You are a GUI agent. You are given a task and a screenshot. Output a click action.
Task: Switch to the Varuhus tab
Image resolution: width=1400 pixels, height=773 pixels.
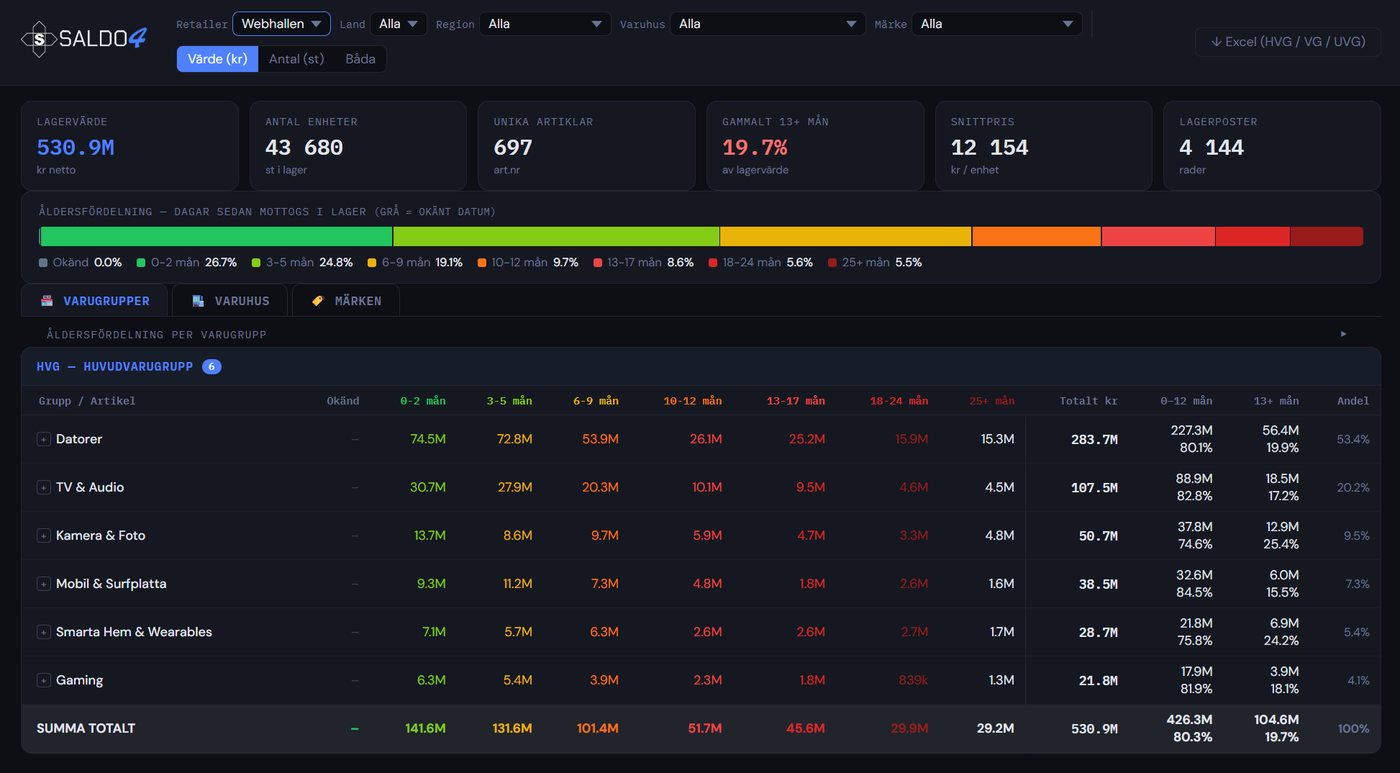point(230,301)
